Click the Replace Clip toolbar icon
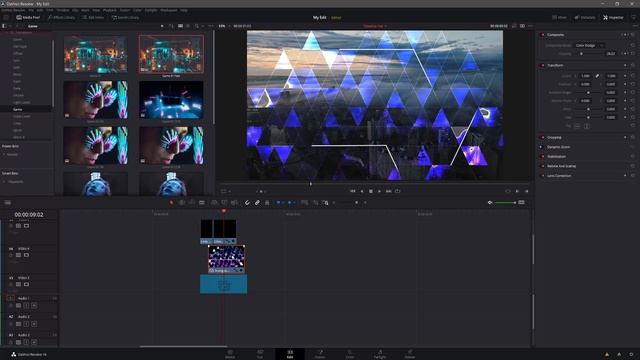Image resolution: width=640 pixels, height=360 pixels. click(x=234, y=202)
